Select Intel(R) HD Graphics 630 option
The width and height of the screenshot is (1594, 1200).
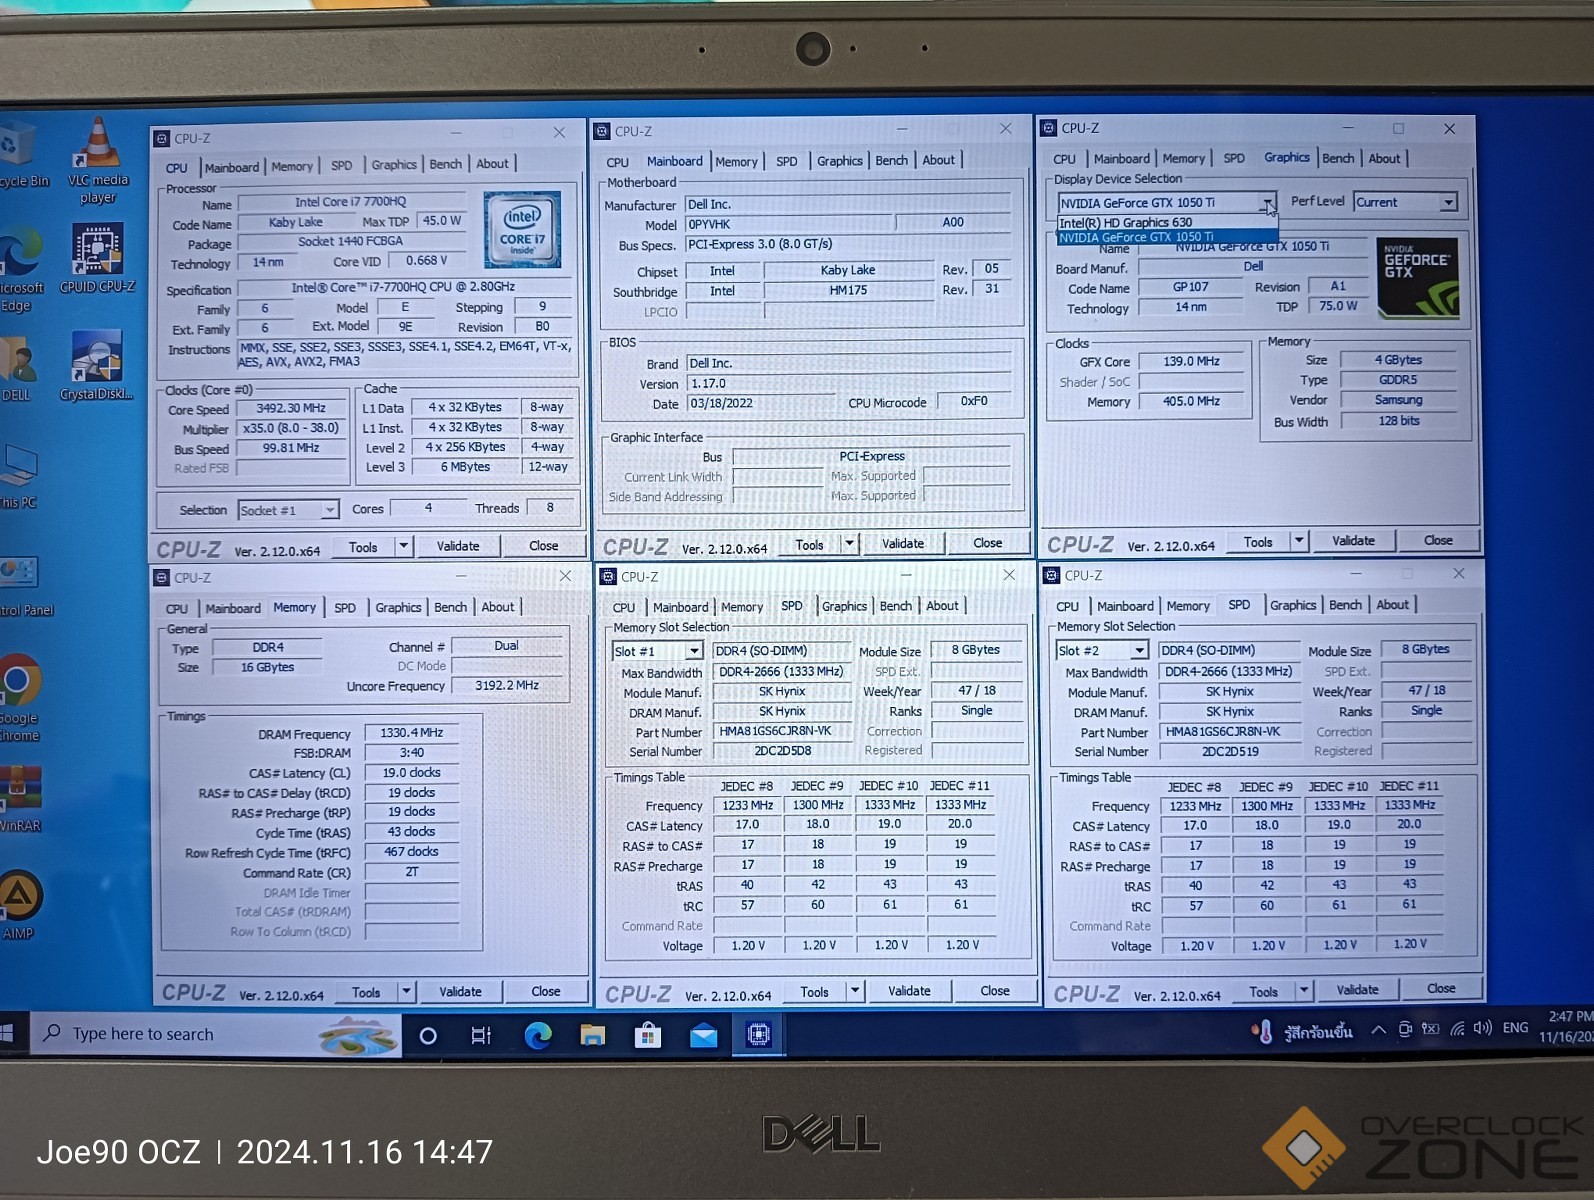click(1167, 223)
